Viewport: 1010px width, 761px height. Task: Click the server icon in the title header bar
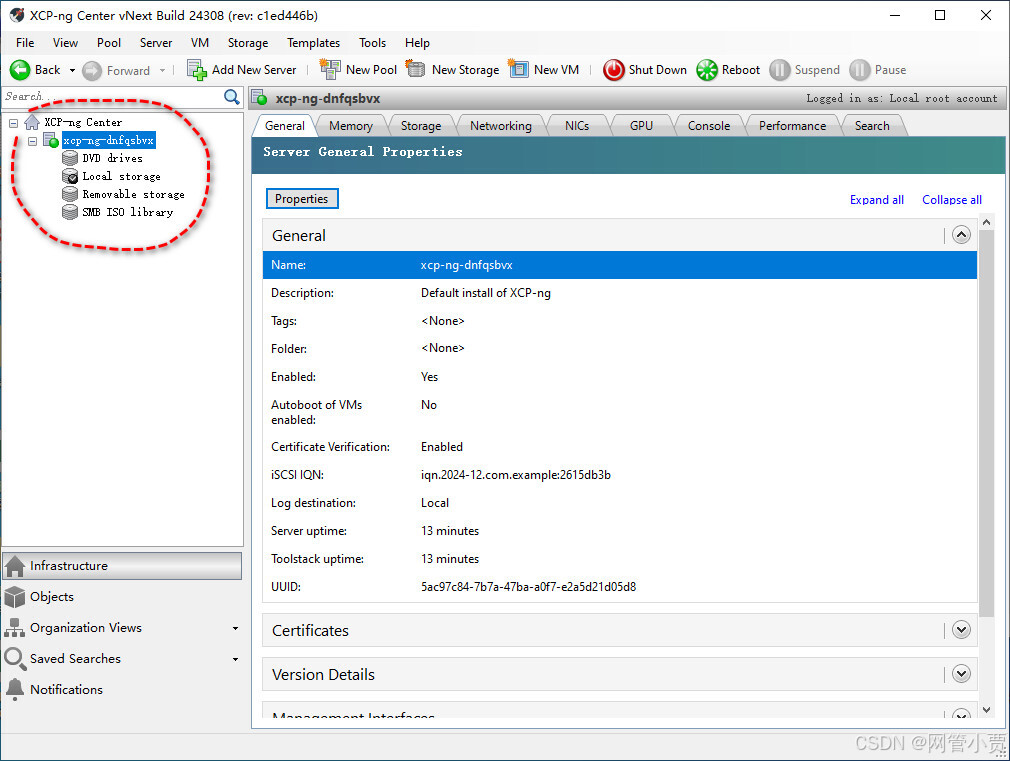260,98
